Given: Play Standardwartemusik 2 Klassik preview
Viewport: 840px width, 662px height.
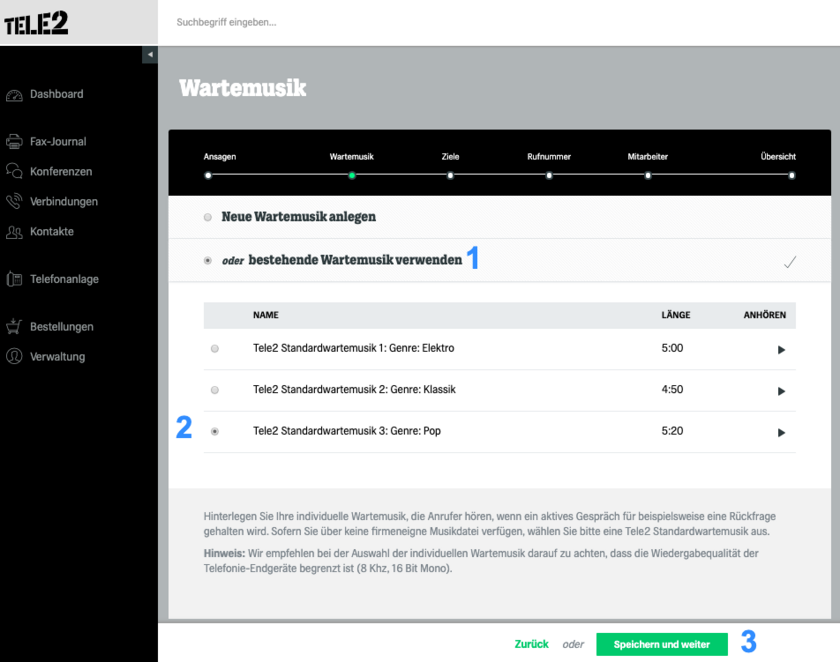Looking at the screenshot, I should [x=781, y=391].
